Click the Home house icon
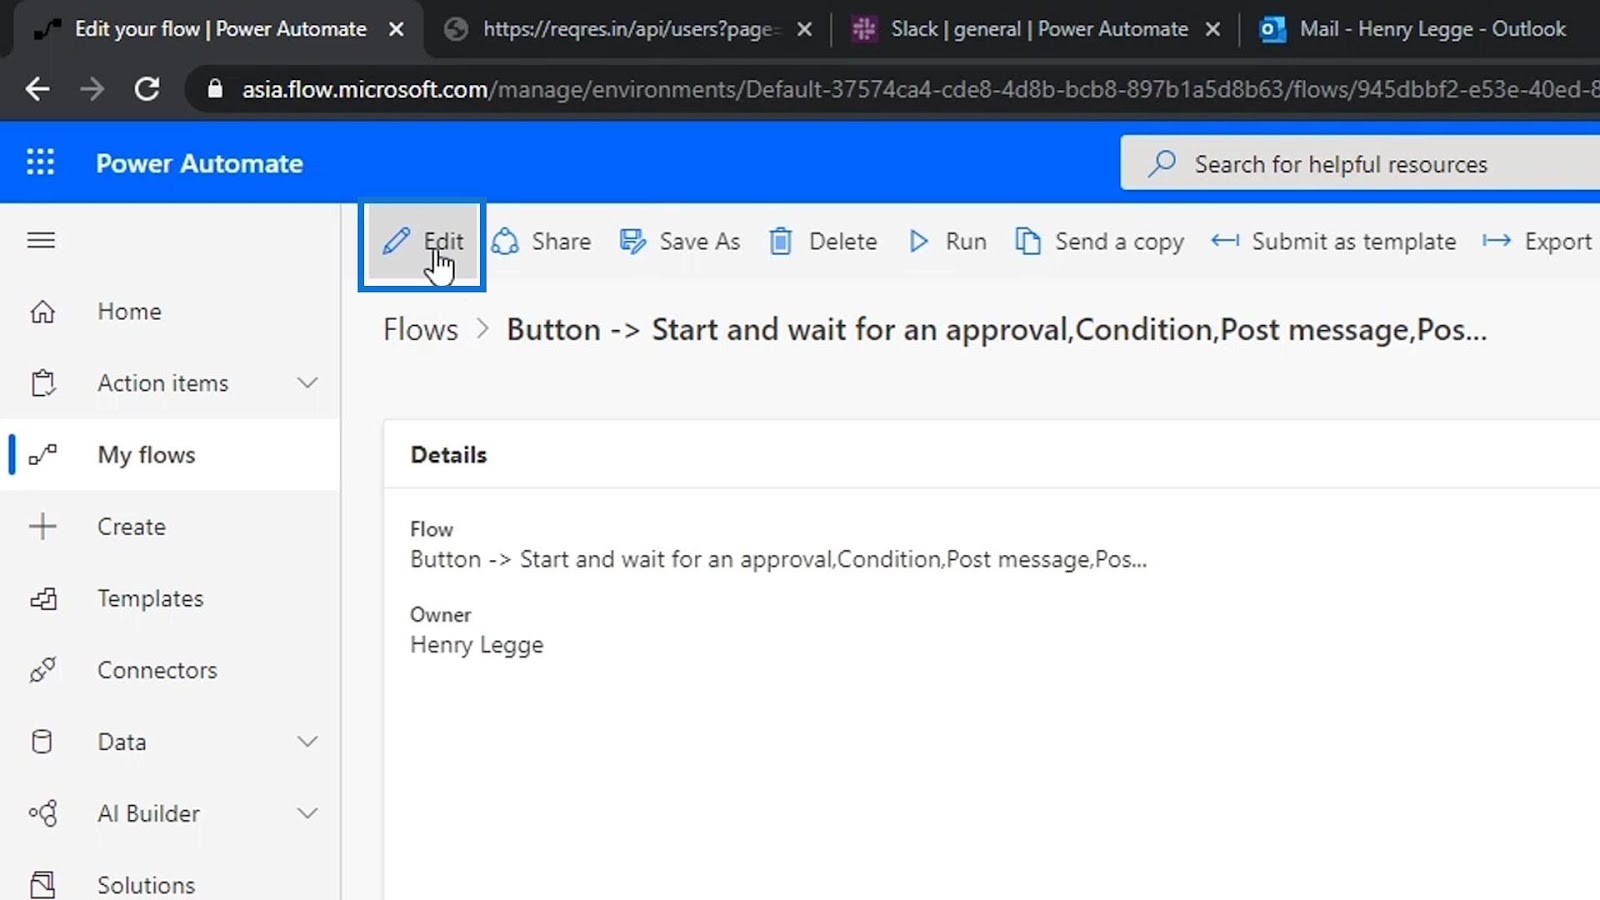The width and height of the screenshot is (1600, 900). tap(42, 312)
